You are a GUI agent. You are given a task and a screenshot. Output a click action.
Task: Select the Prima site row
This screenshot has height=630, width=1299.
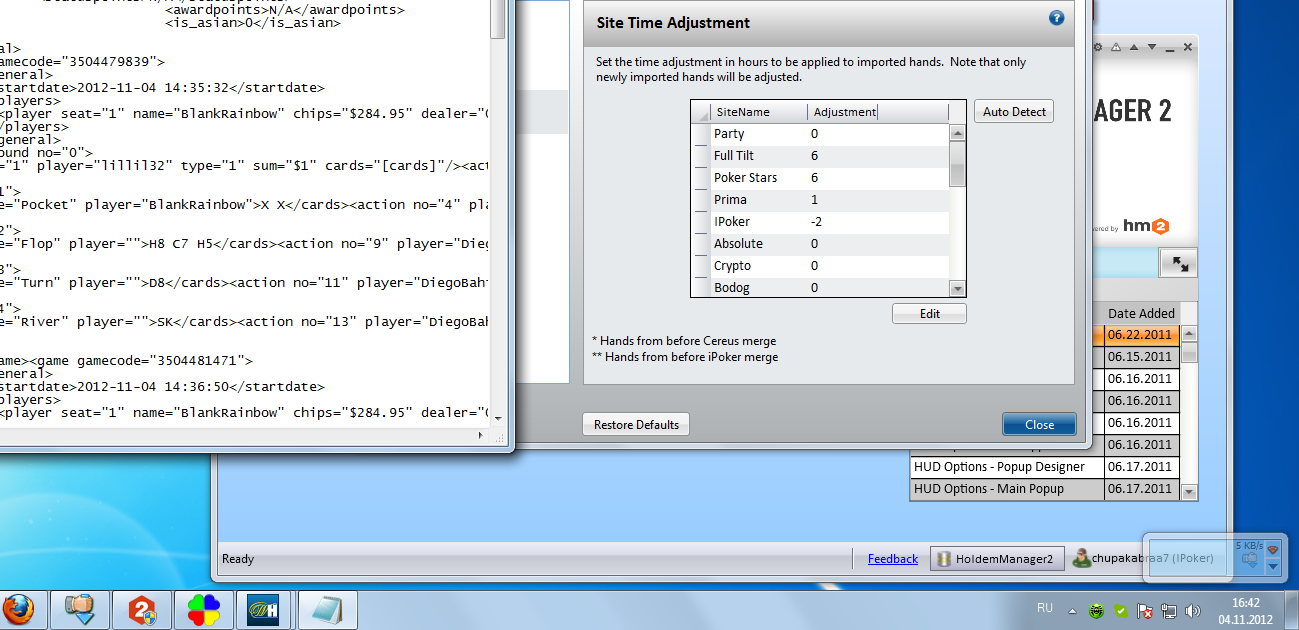(820, 200)
